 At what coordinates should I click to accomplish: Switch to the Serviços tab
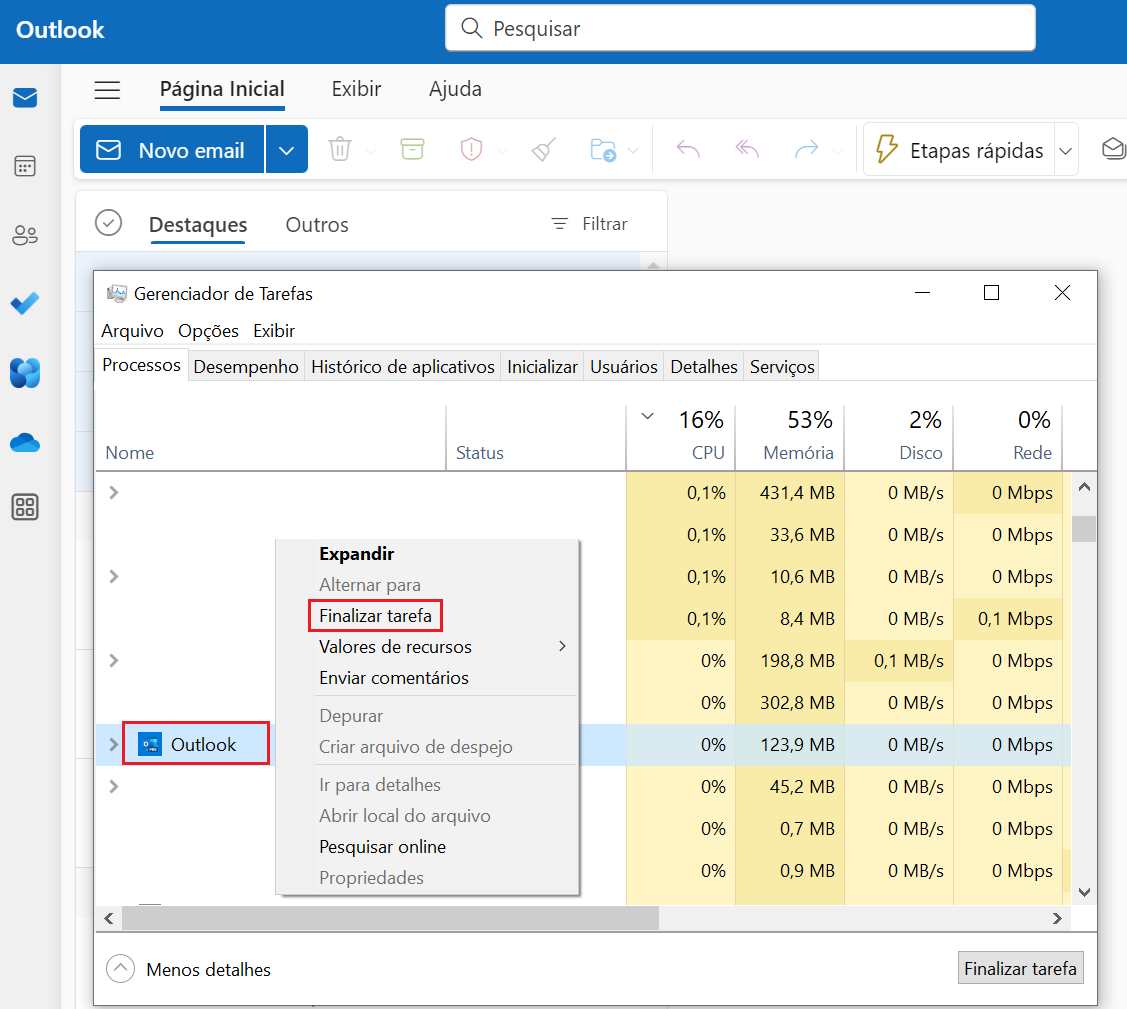click(782, 367)
